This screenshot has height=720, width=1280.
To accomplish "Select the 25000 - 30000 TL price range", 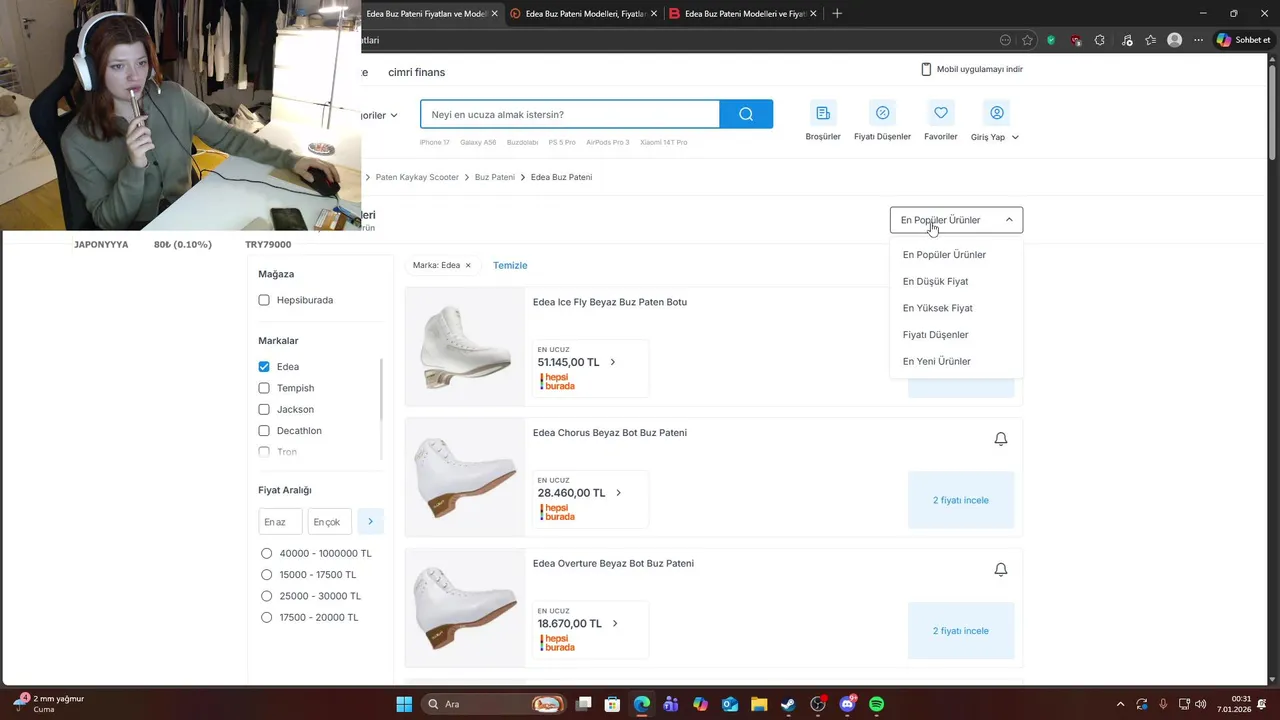I will point(266,596).
